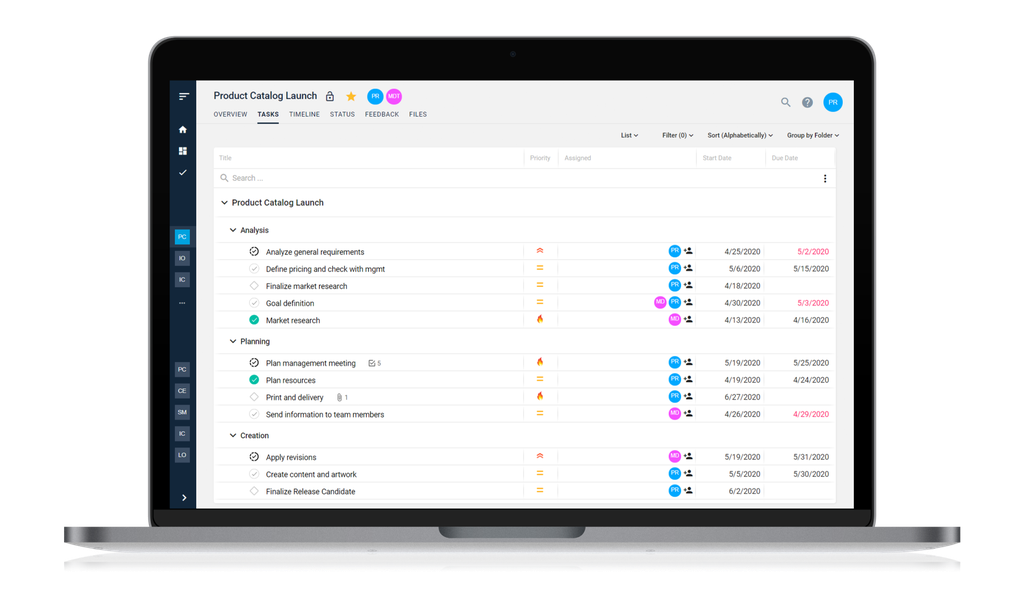Toggle the favorite star for the project
Image resolution: width=1024 pixels, height=589 pixels.
(x=351, y=97)
